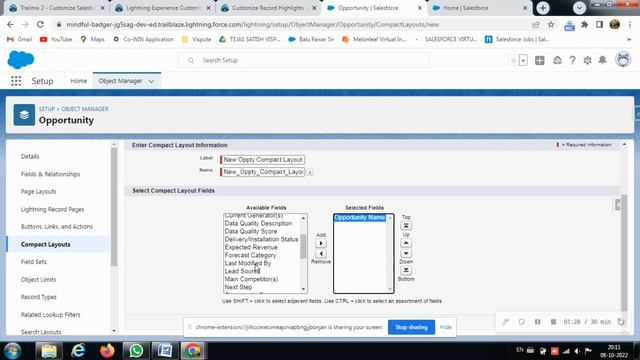
Task: Open Page Layouts in the sidebar
Action: tap(39, 191)
